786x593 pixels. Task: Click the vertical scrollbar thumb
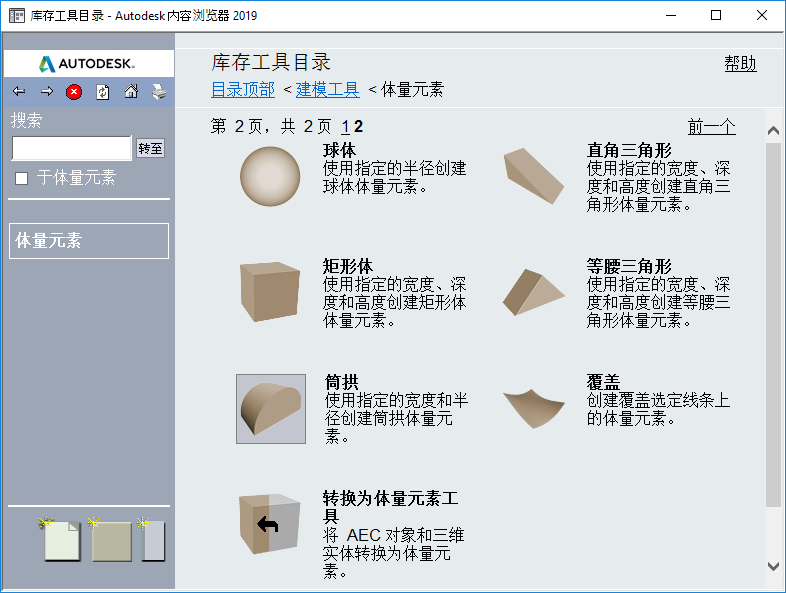tap(773, 324)
